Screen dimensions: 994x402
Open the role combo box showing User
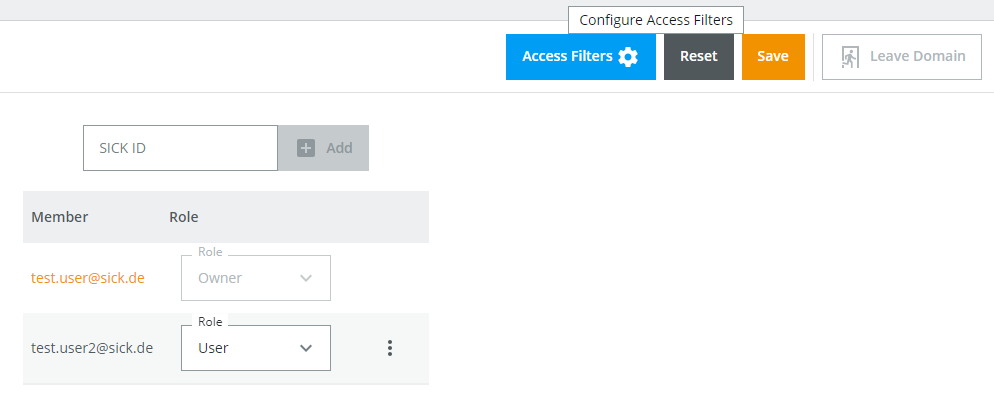pos(255,348)
